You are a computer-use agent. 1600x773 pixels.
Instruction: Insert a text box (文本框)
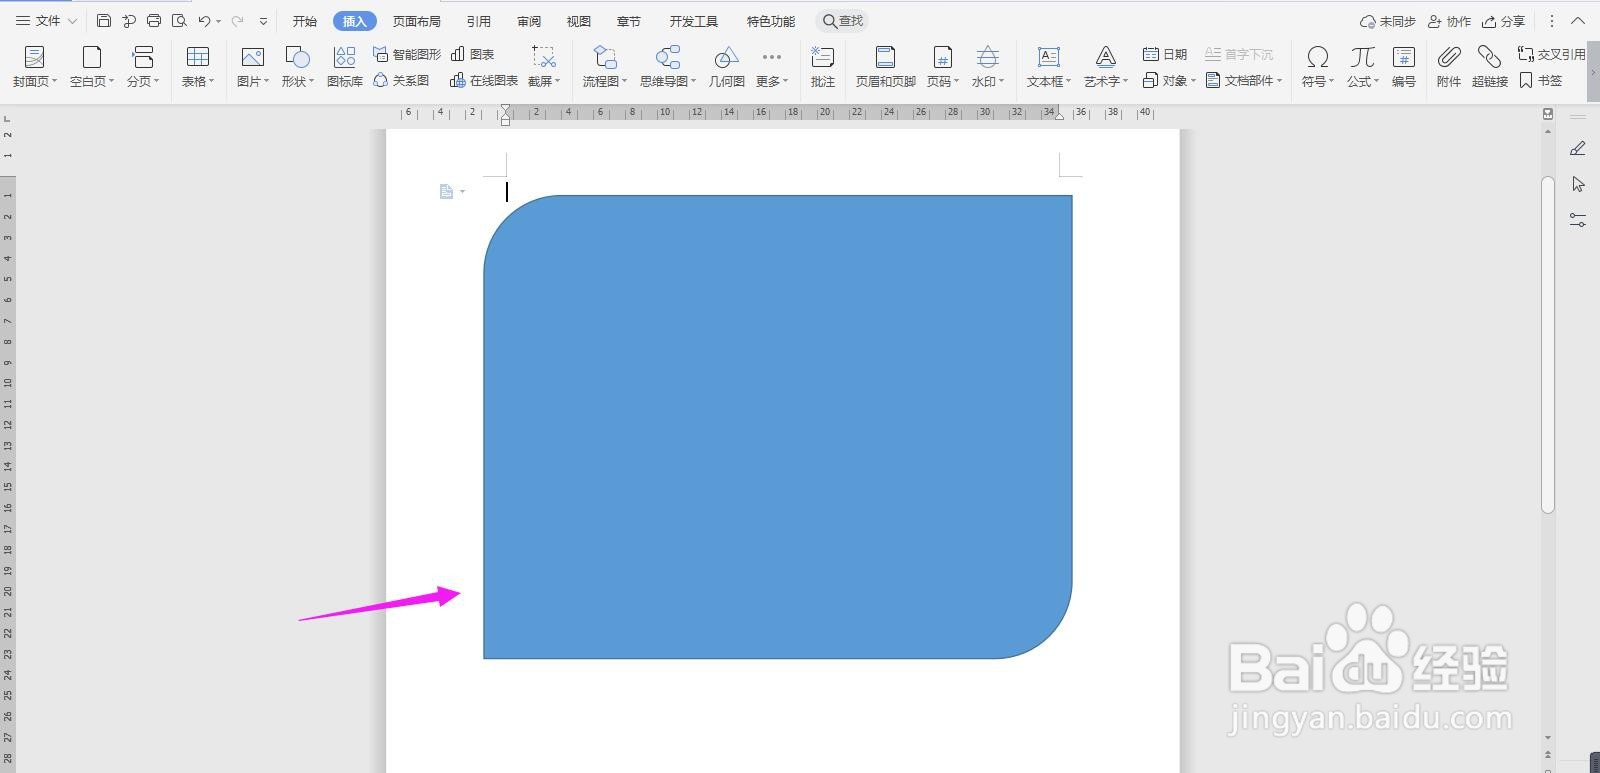click(1049, 67)
